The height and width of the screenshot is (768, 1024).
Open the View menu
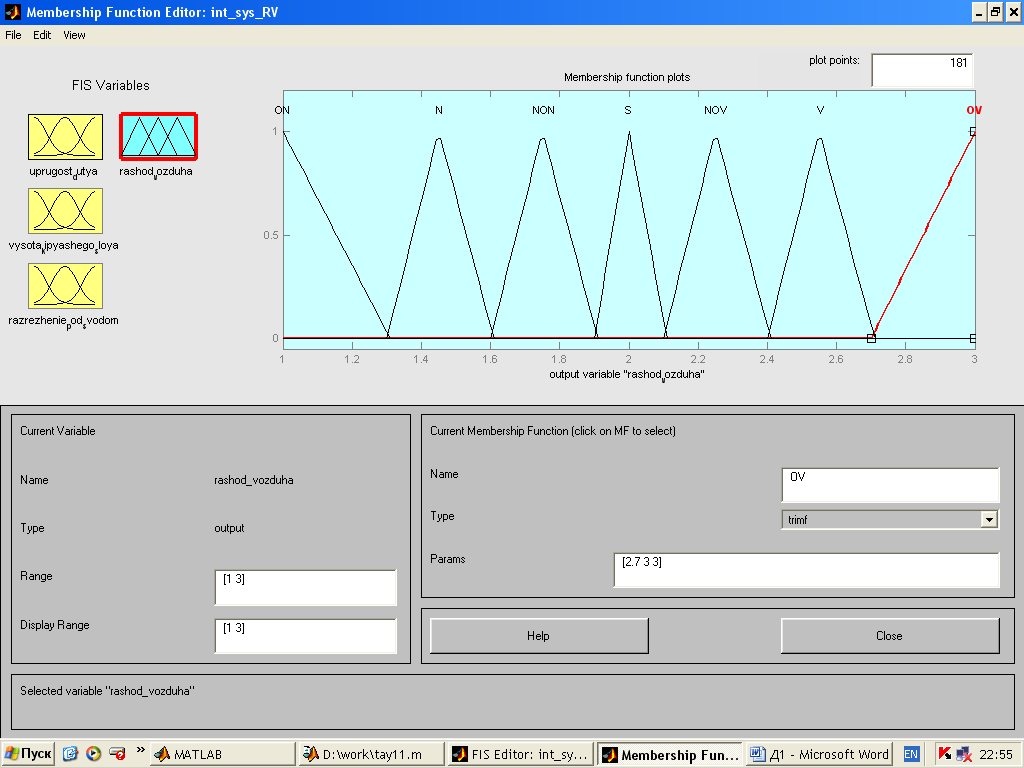tap(74, 35)
